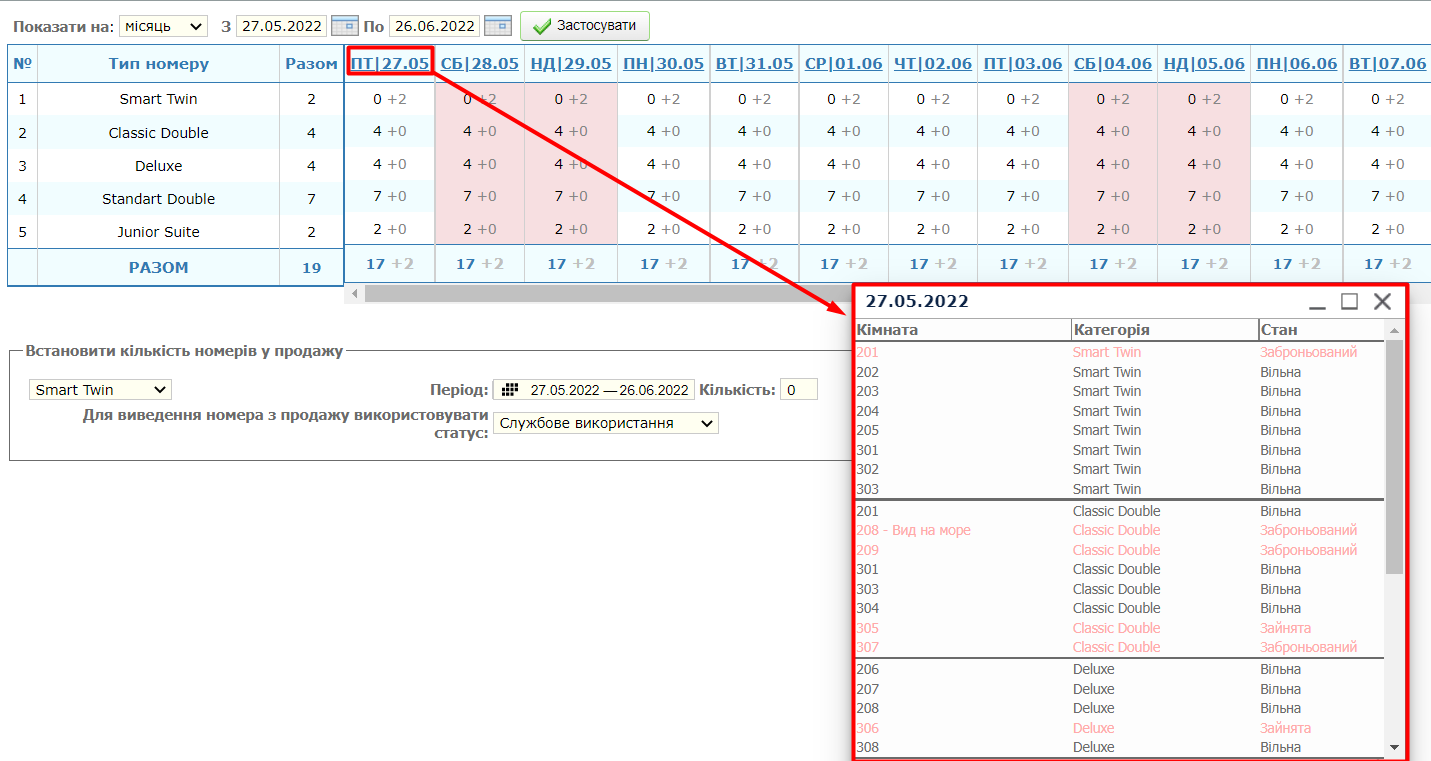
Task: Close the 27.05.2022 room list popup
Action: point(1382,301)
